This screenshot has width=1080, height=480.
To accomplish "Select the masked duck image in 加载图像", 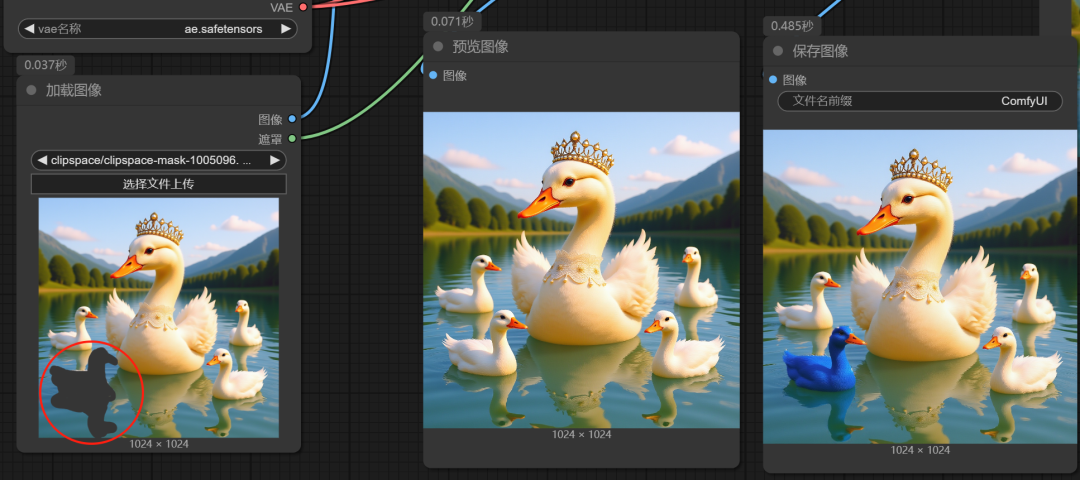I will [158, 317].
